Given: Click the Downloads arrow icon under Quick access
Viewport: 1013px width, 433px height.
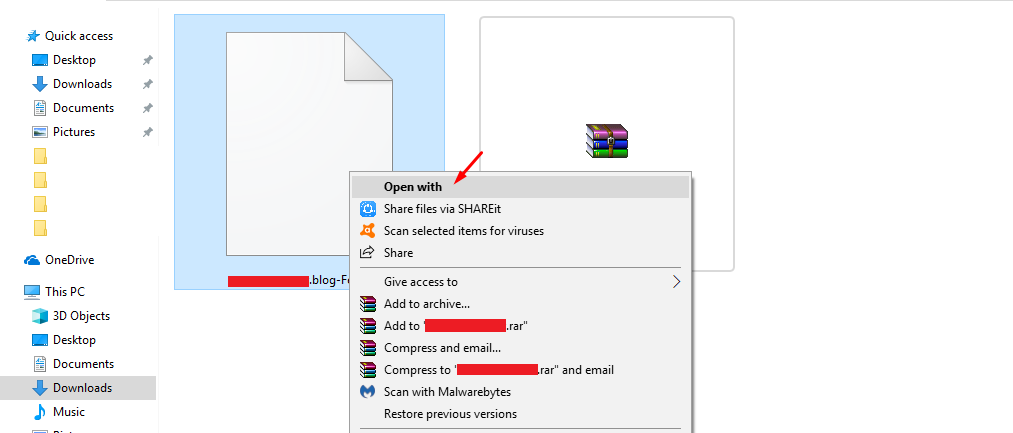Looking at the screenshot, I should tap(40, 84).
